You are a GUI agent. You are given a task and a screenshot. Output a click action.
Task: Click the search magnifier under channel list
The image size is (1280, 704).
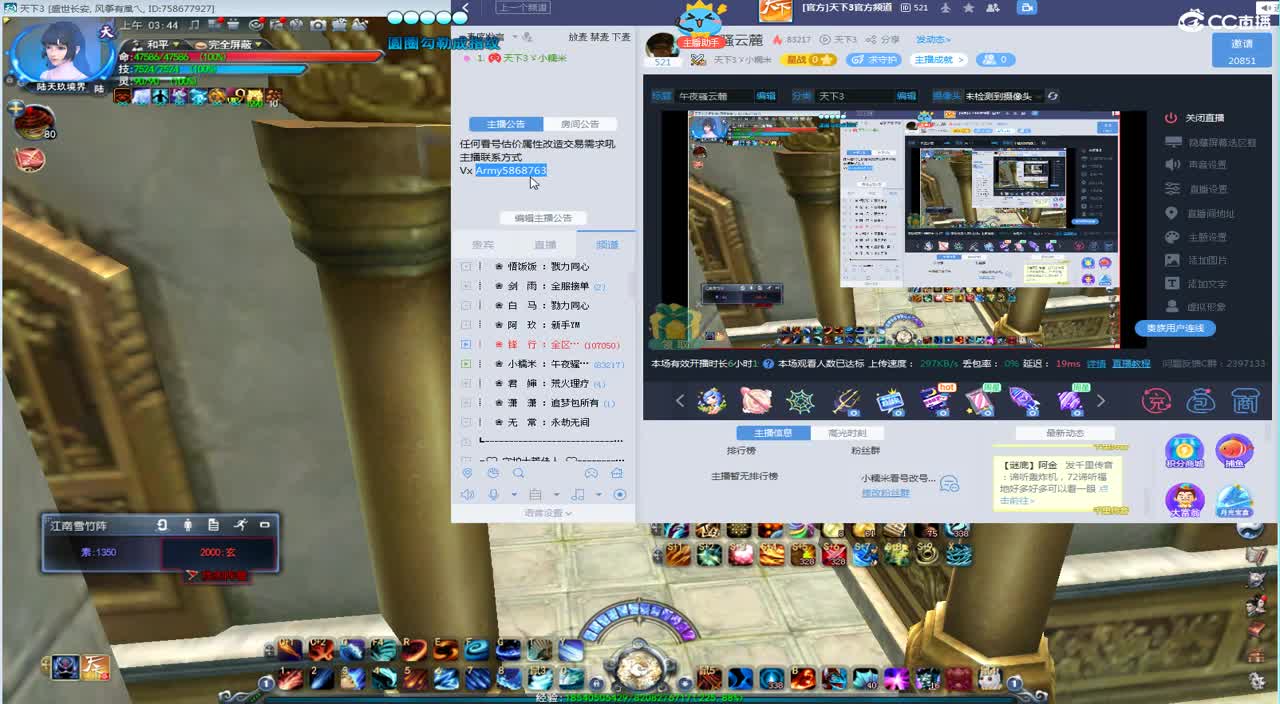[518, 473]
